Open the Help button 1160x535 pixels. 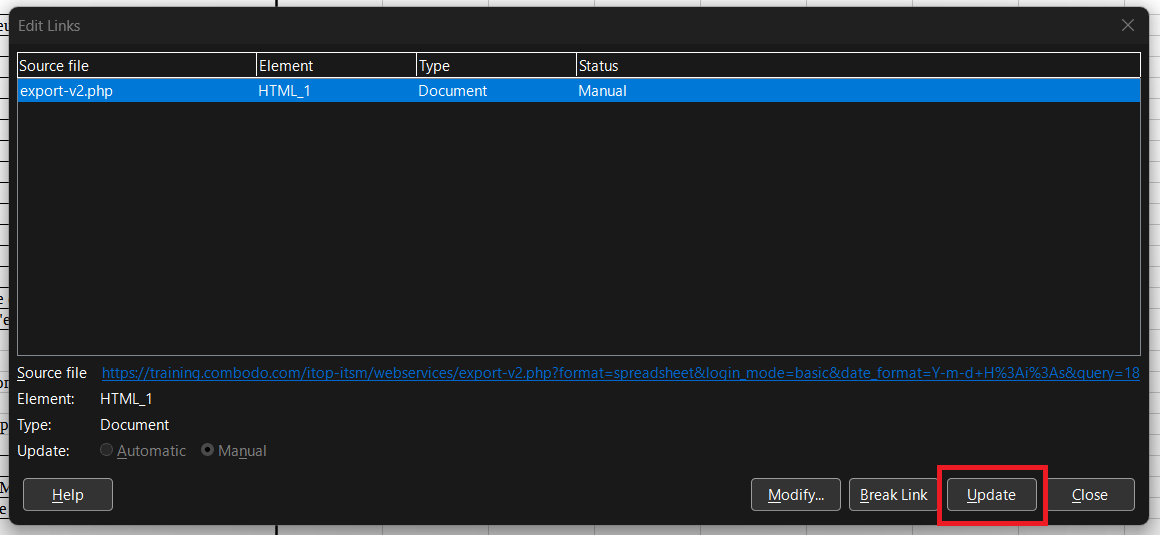pyautogui.click(x=68, y=495)
